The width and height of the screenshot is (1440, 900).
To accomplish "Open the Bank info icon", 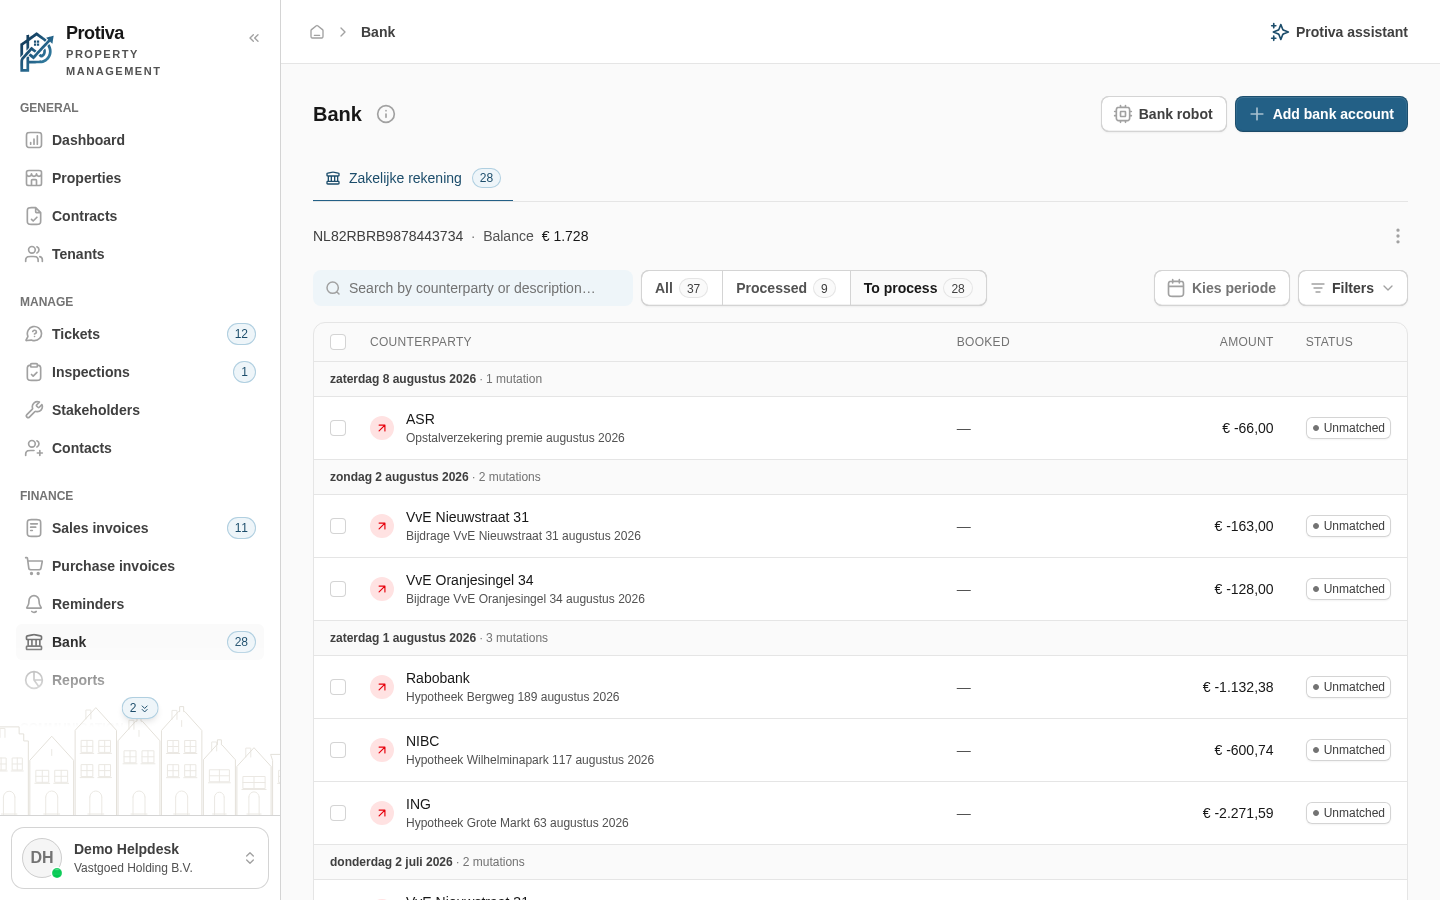I will point(386,114).
